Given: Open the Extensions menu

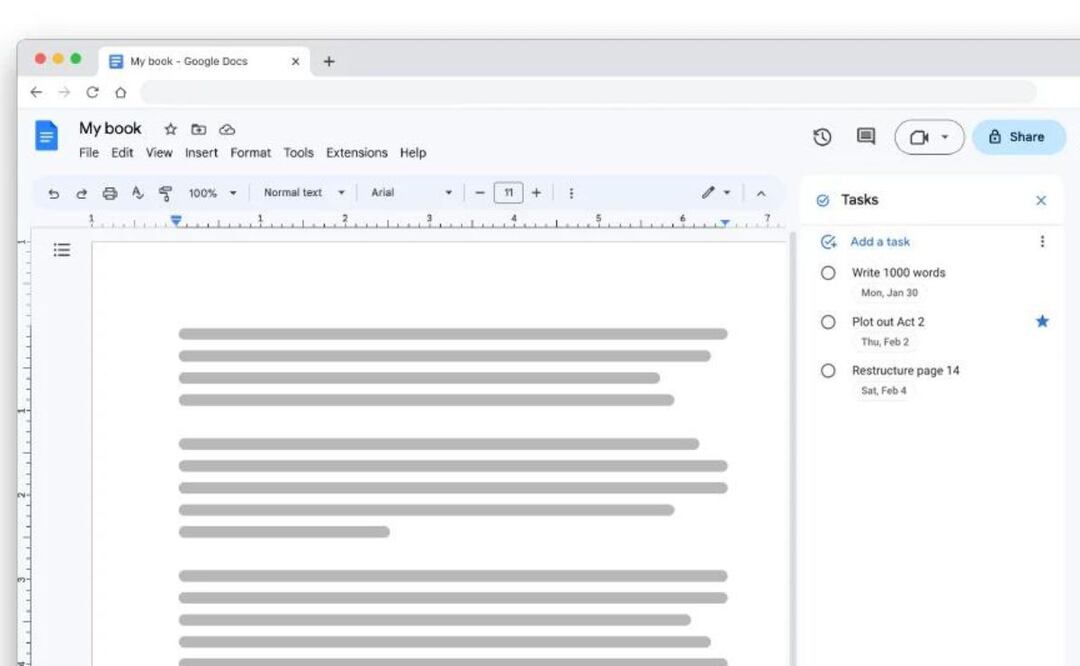Looking at the screenshot, I should [x=356, y=153].
